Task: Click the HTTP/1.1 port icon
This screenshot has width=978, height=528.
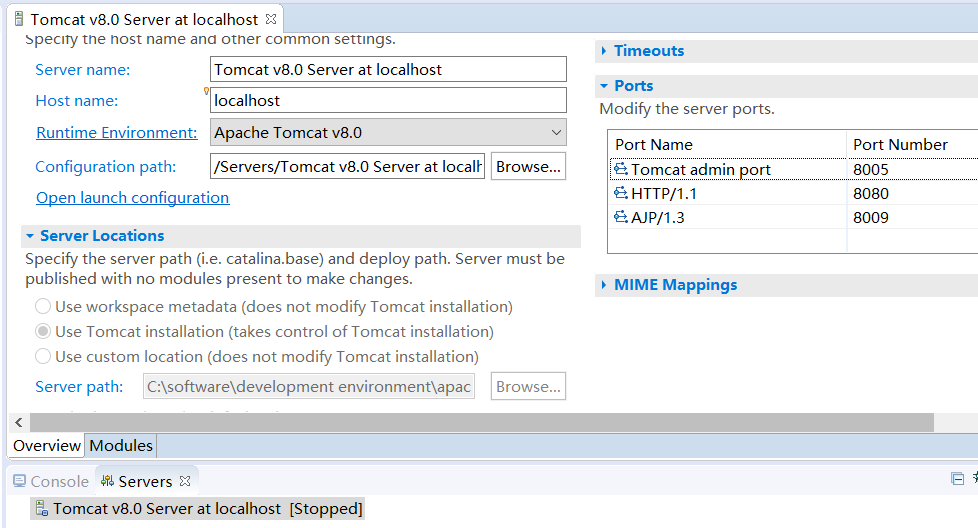Action: coord(621,194)
